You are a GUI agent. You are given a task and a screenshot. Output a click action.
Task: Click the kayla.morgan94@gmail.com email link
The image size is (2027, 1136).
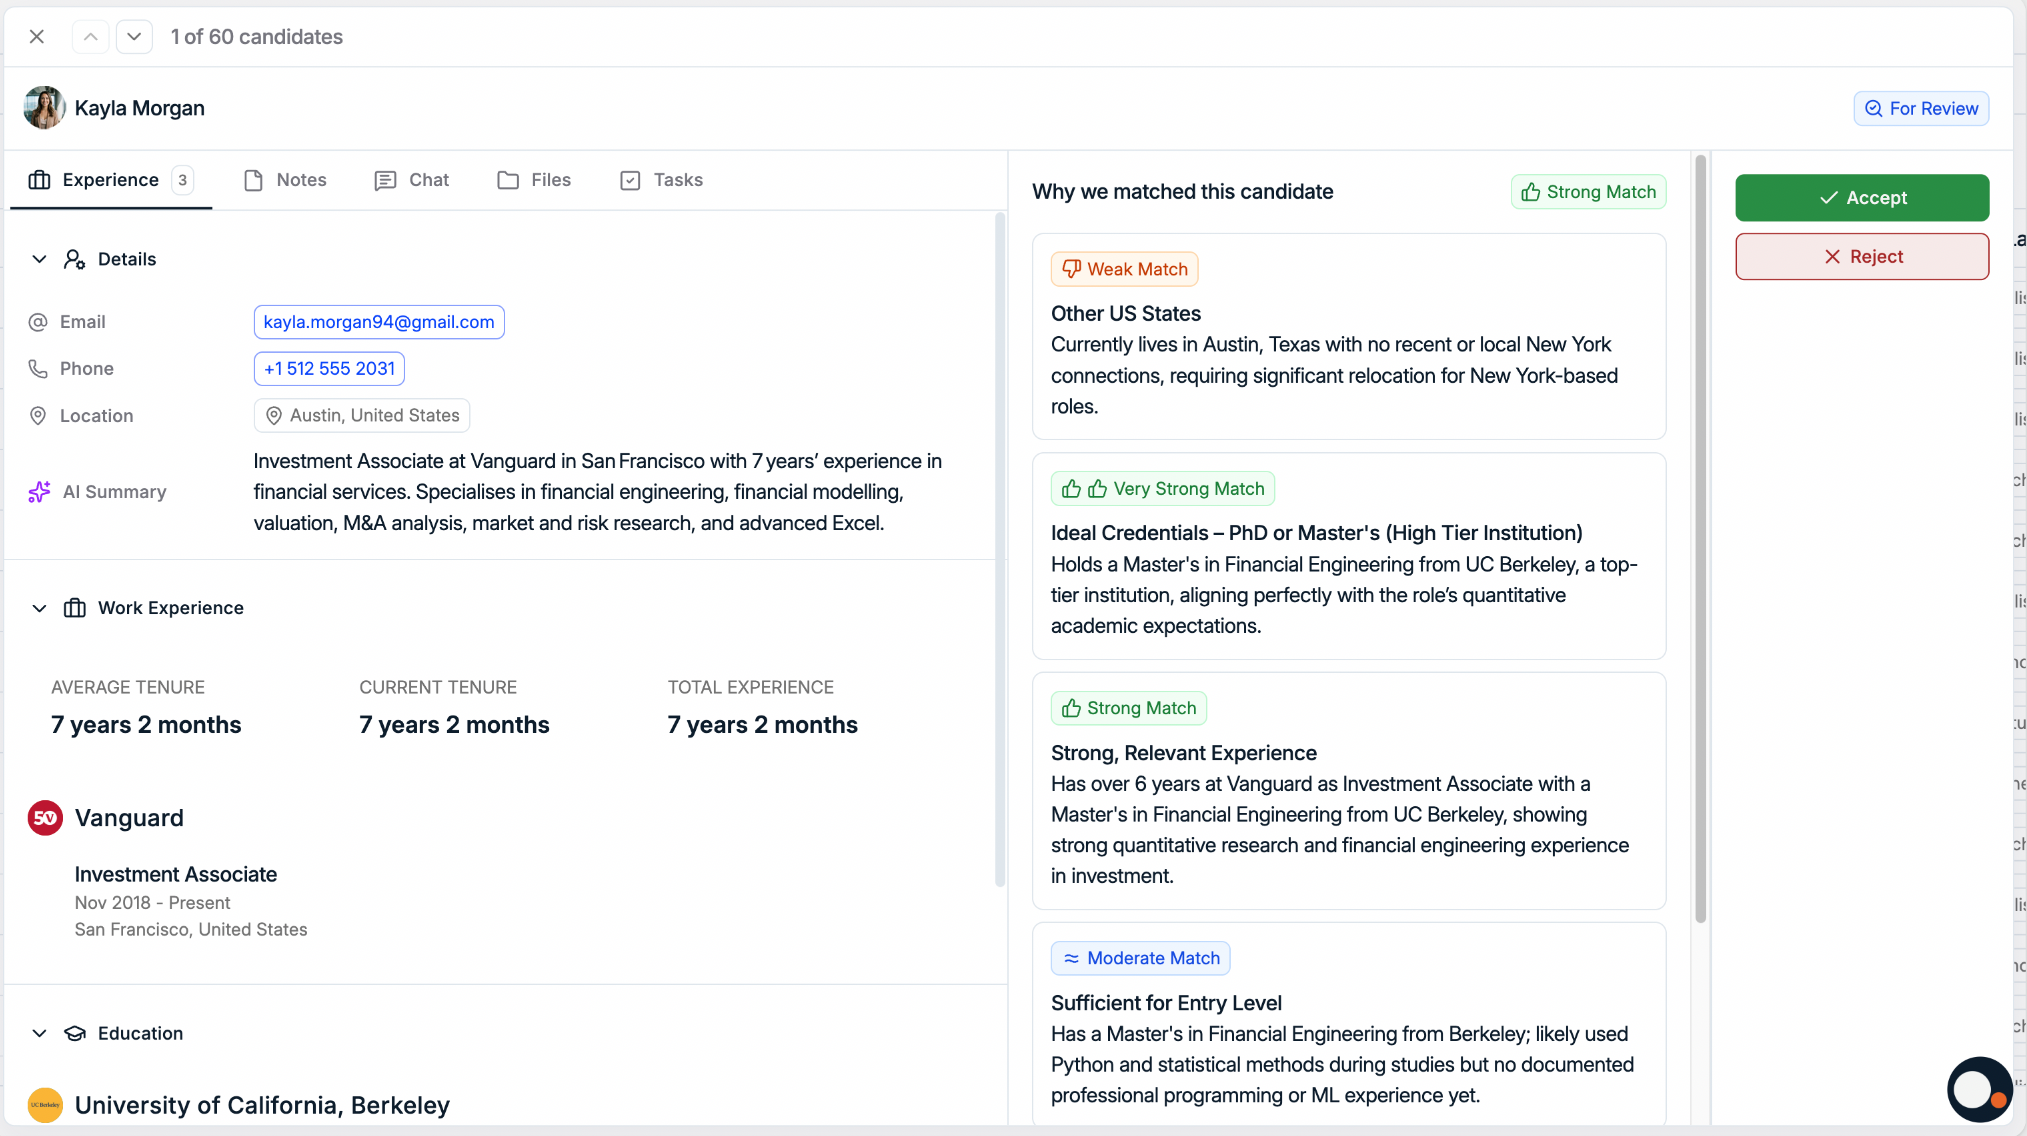(x=379, y=322)
